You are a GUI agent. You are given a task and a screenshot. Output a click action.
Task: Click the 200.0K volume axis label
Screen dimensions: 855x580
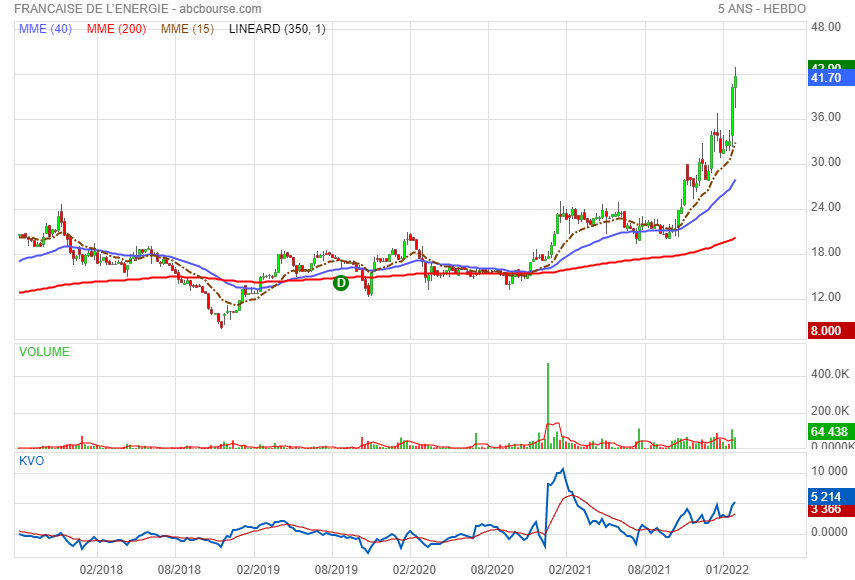pyautogui.click(x=829, y=411)
